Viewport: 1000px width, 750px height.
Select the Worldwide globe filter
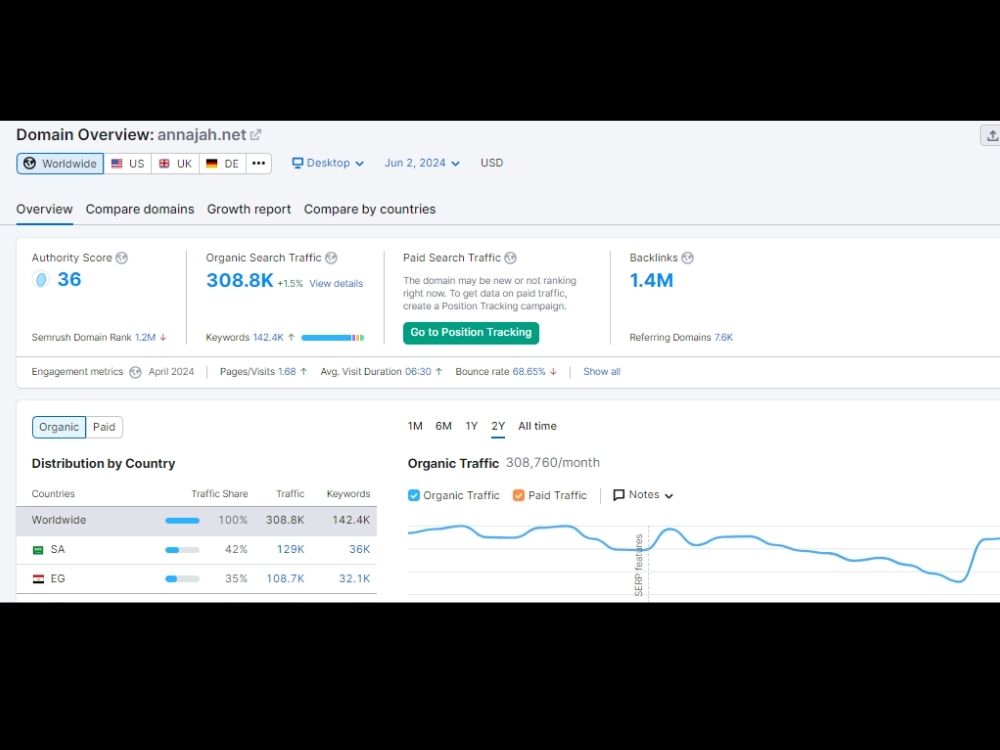(x=60, y=163)
